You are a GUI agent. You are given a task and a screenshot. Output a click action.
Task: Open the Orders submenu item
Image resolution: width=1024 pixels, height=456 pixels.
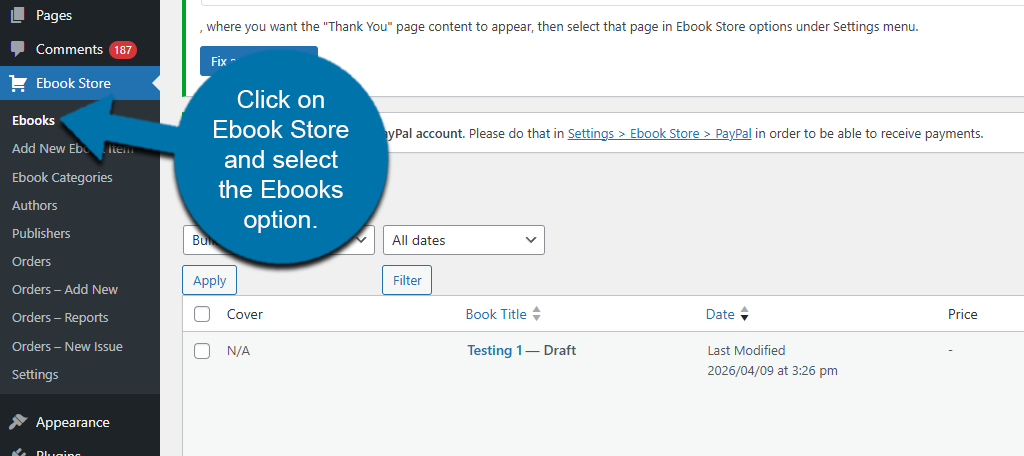click(31, 262)
